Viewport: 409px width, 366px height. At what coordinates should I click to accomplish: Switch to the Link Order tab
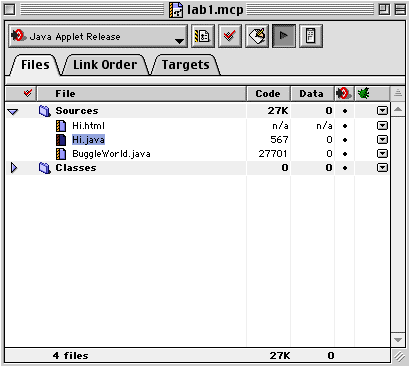coord(105,65)
